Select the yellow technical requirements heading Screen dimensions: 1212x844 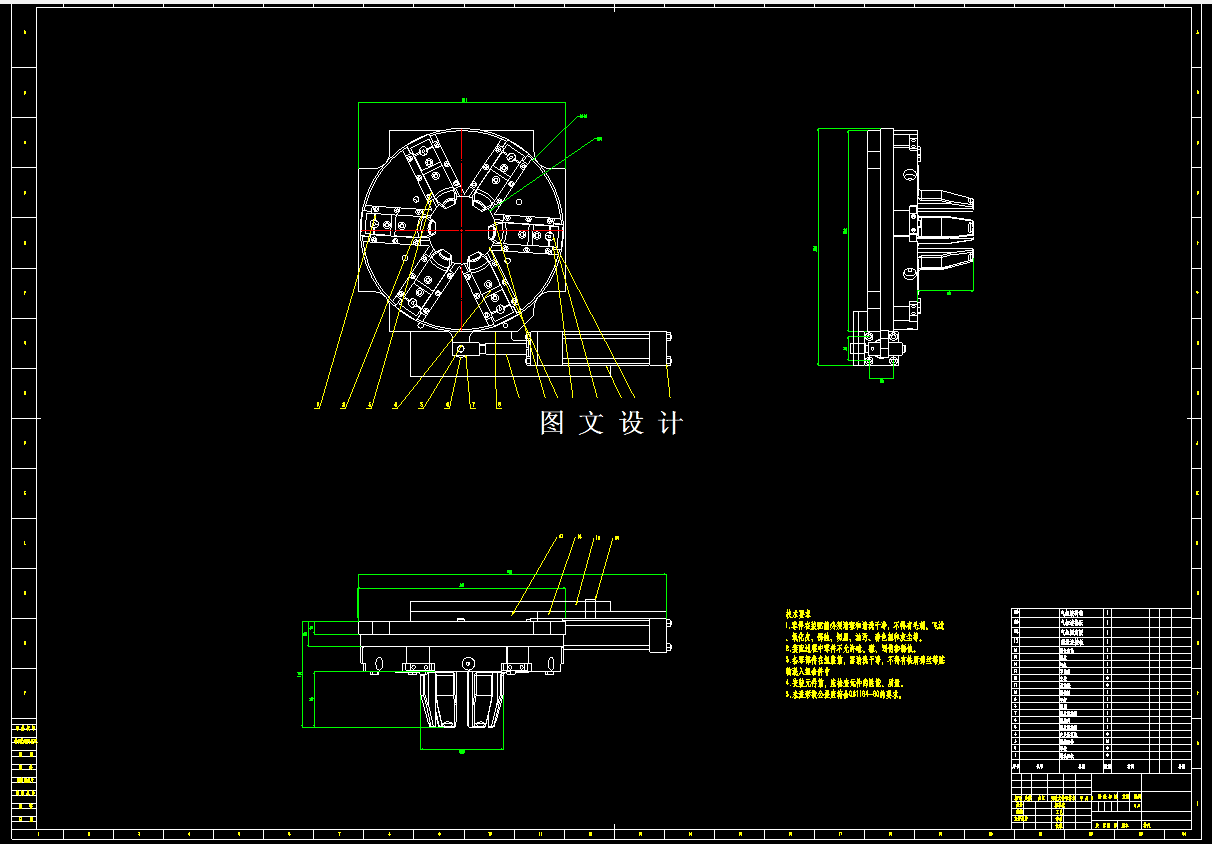(798, 615)
